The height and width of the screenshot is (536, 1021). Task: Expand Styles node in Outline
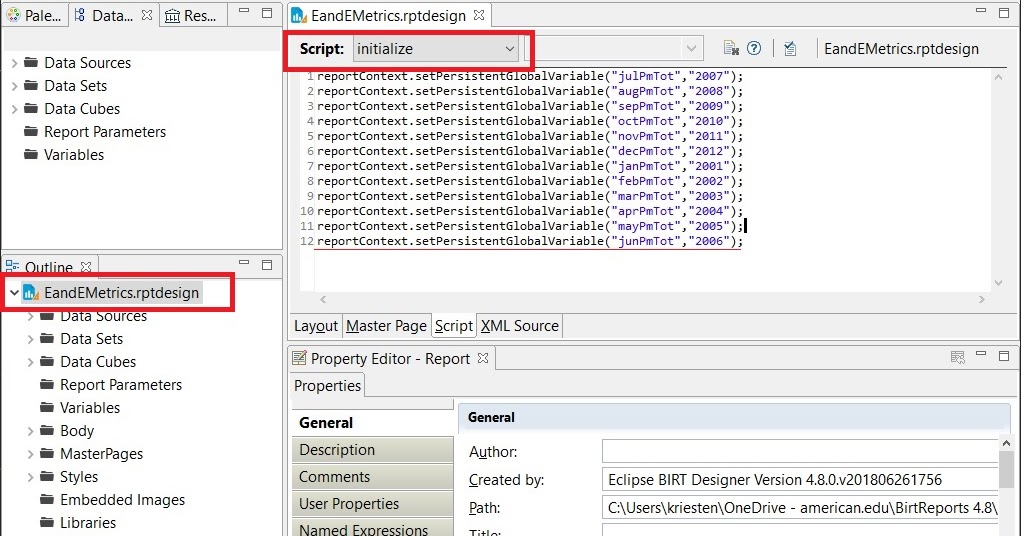[x=30, y=477]
